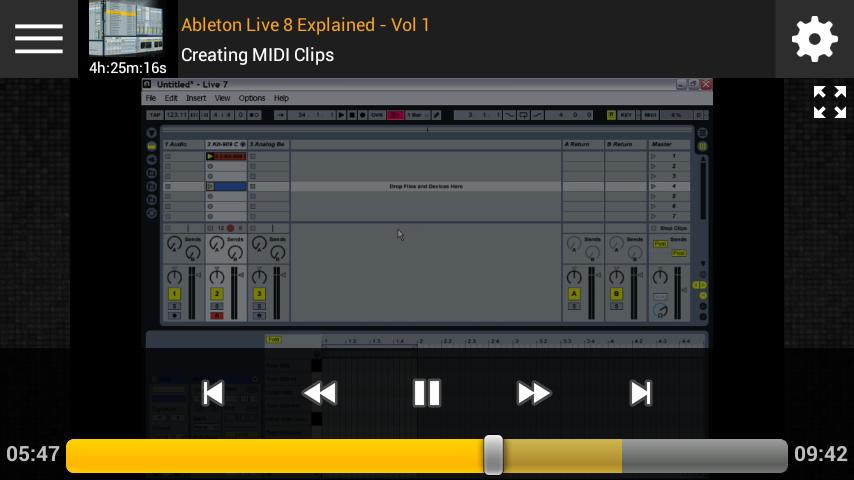
Task: Click the 09:42 total duration label
Action: 820,454
